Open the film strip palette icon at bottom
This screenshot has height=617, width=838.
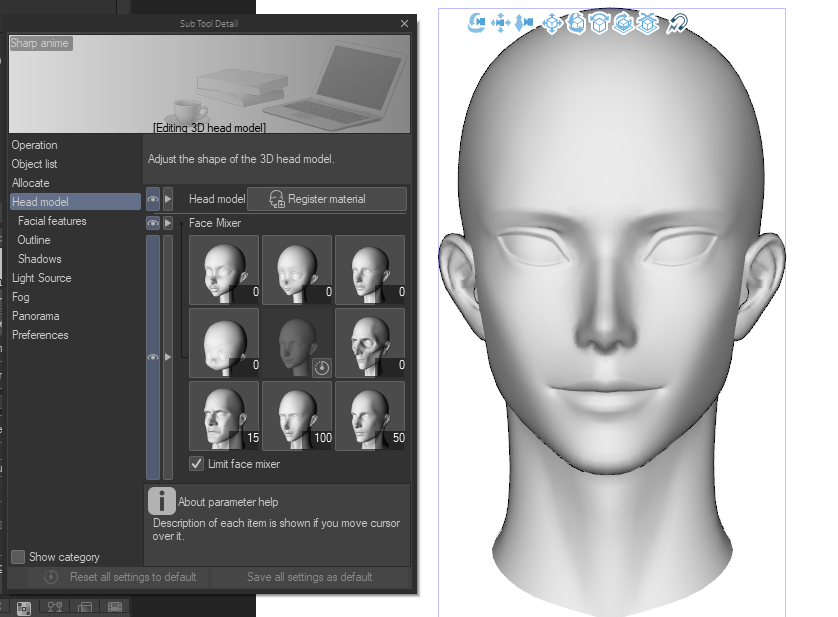115,607
